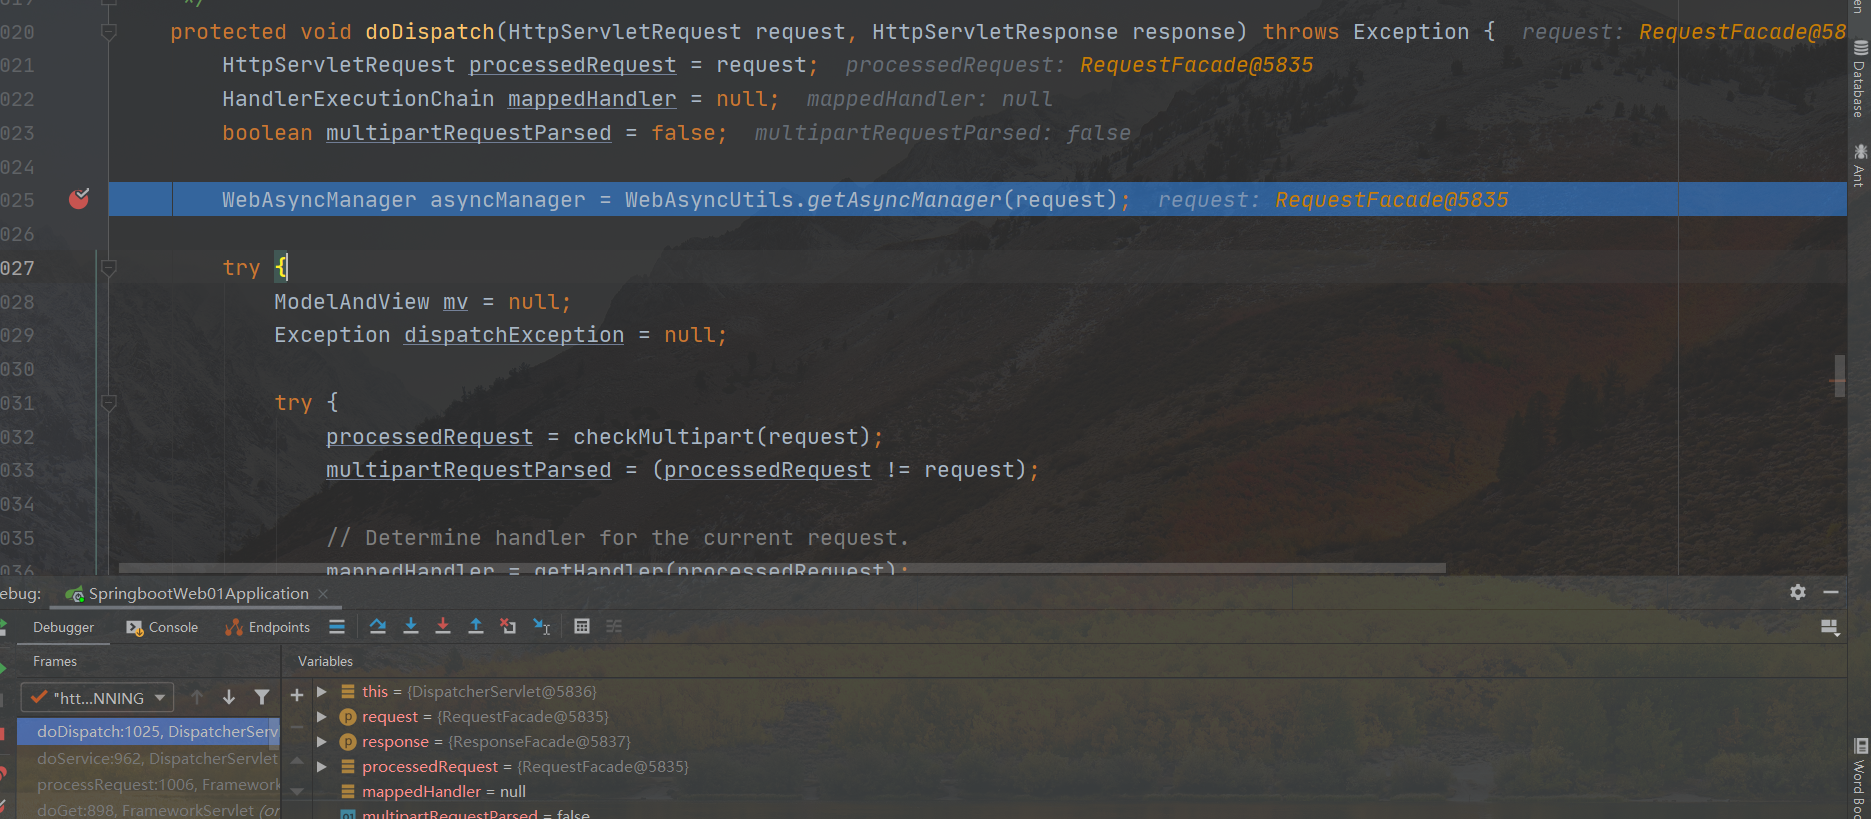The image size is (1871, 819).
Task: Select the SpringbootWeb01Application debug session tab
Action: coord(198,593)
